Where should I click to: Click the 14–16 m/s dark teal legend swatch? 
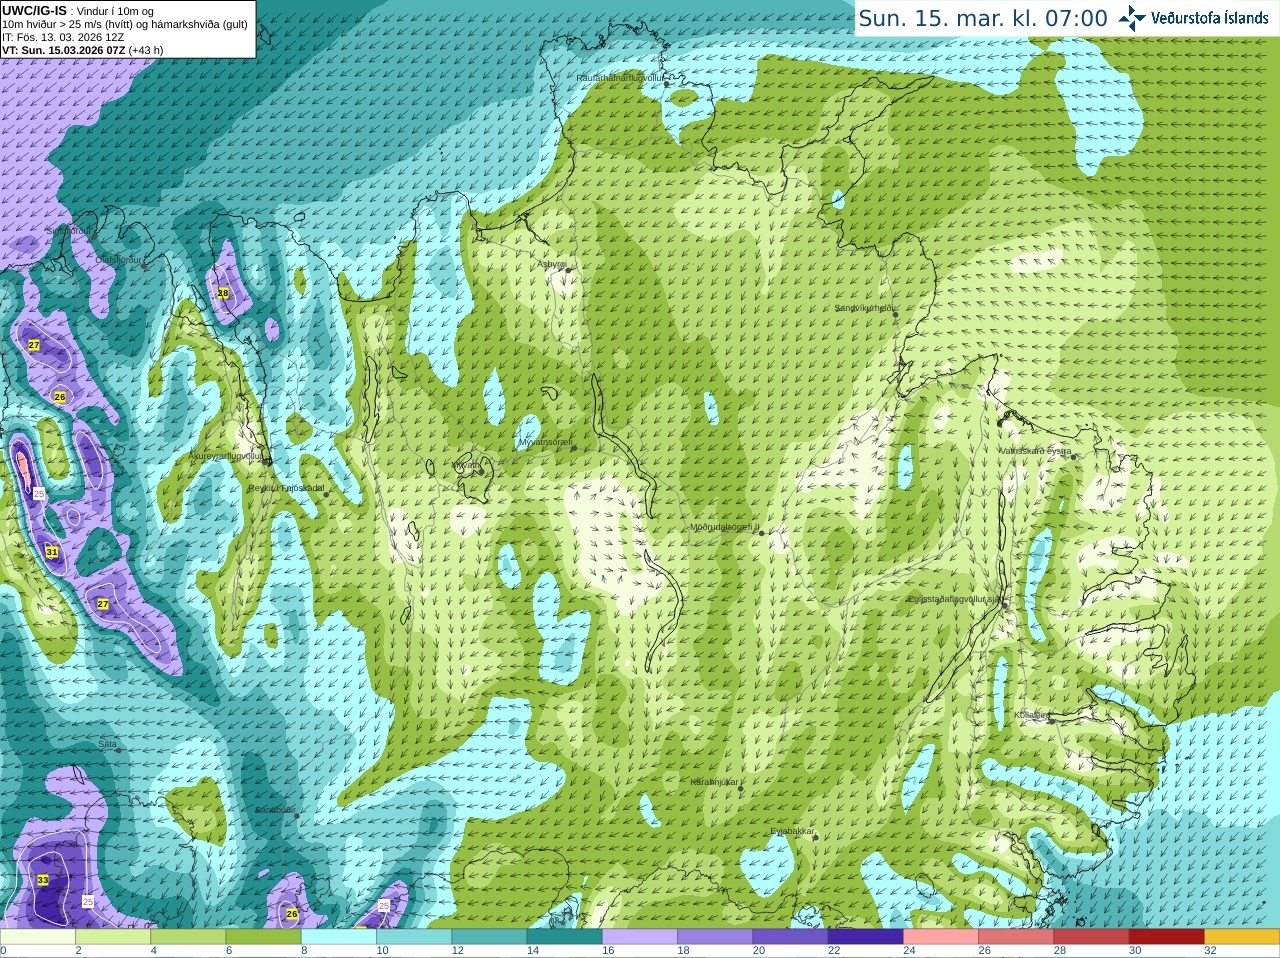565,937
